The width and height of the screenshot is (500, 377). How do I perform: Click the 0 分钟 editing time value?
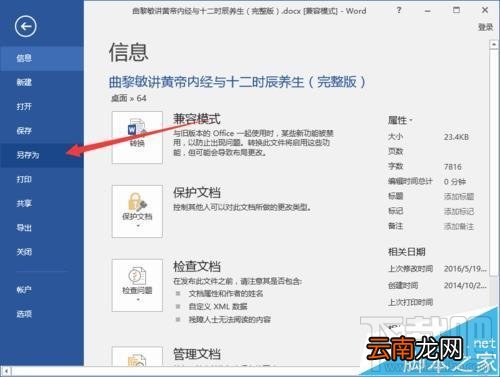point(455,182)
